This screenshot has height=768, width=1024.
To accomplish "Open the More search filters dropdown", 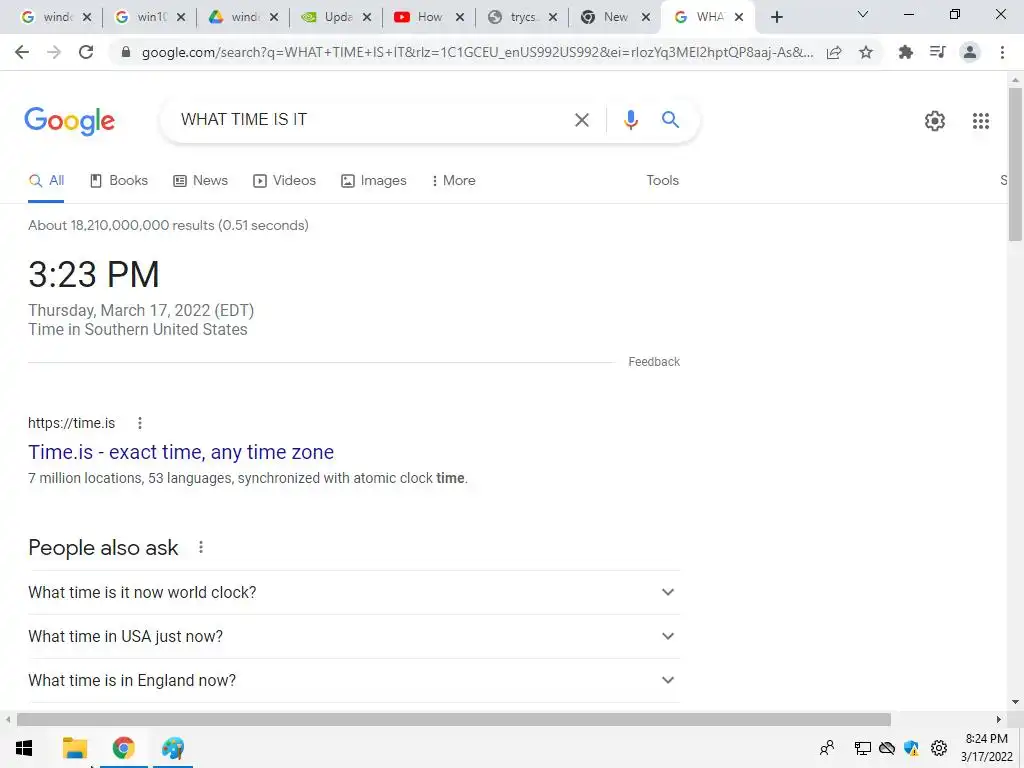I will point(453,181).
